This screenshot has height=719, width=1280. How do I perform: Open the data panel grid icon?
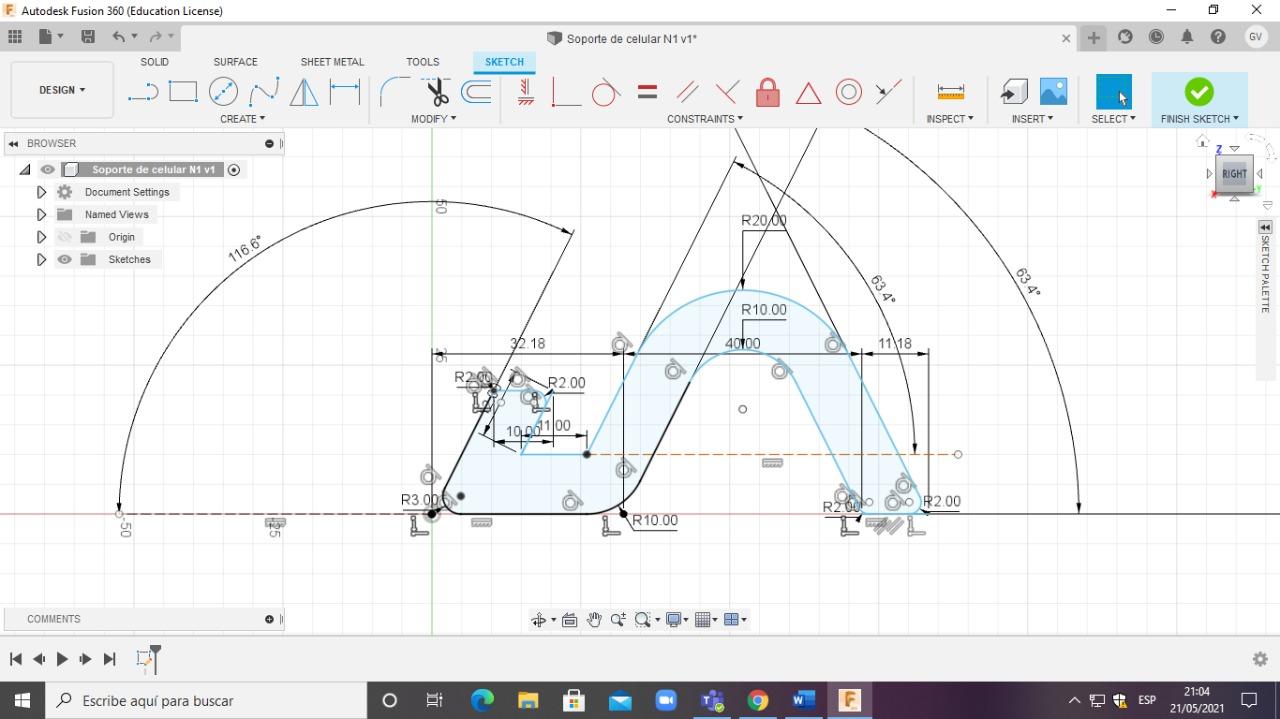[15, 37]
